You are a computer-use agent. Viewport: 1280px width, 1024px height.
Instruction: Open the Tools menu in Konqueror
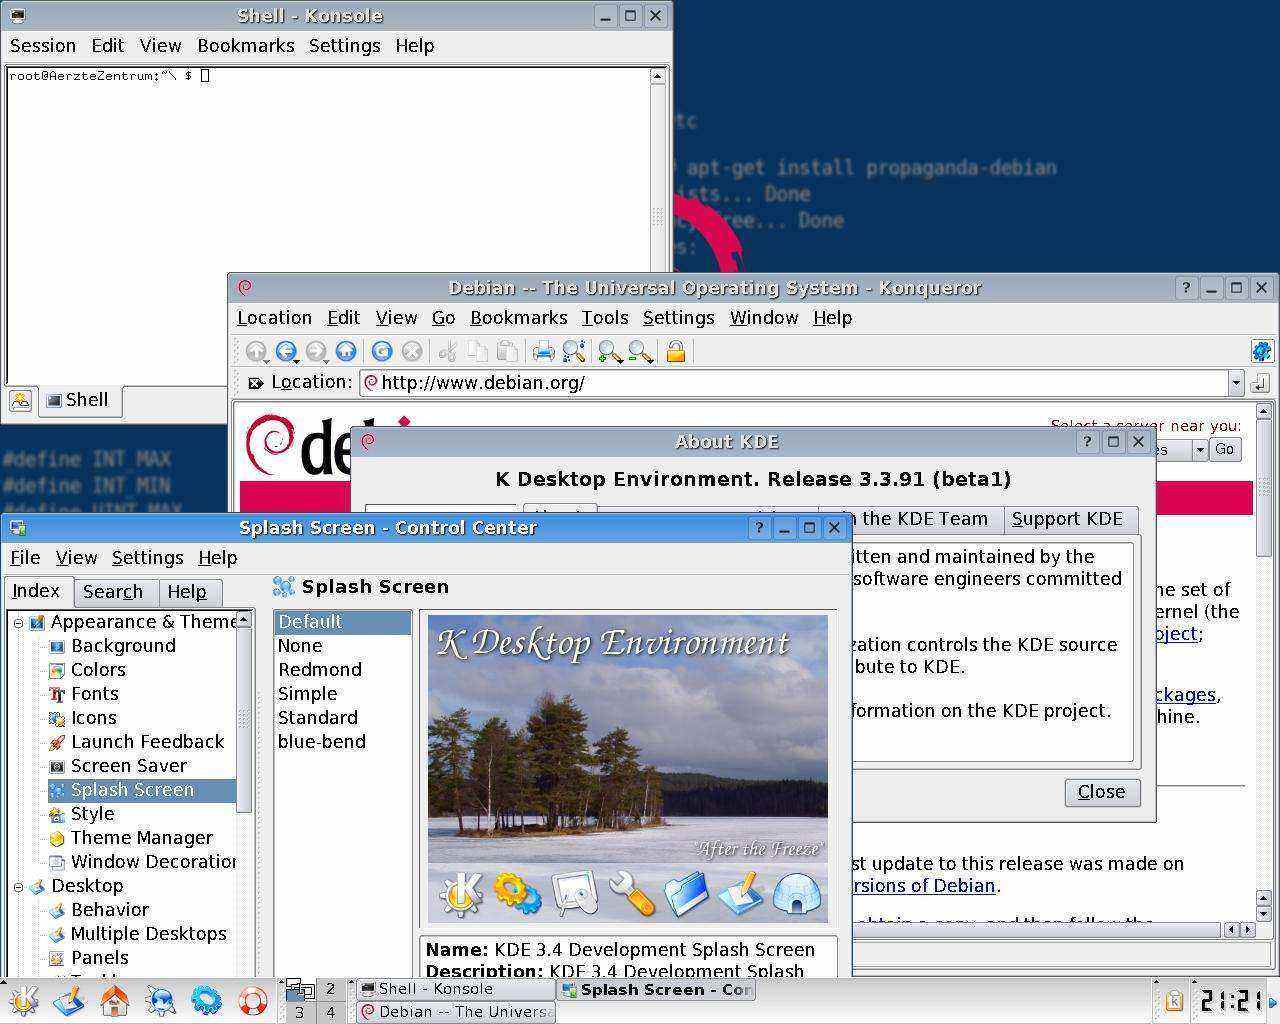click(x=605, y=318)
